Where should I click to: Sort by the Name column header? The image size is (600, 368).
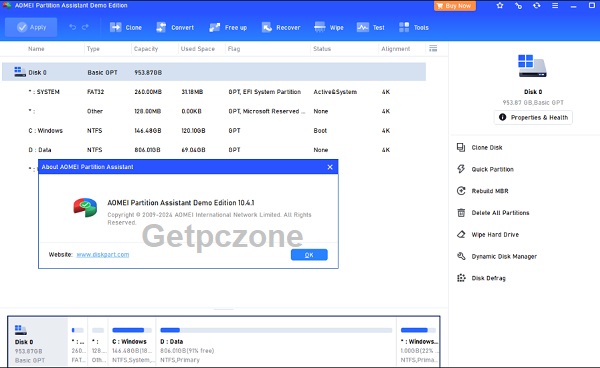[36, 49]
